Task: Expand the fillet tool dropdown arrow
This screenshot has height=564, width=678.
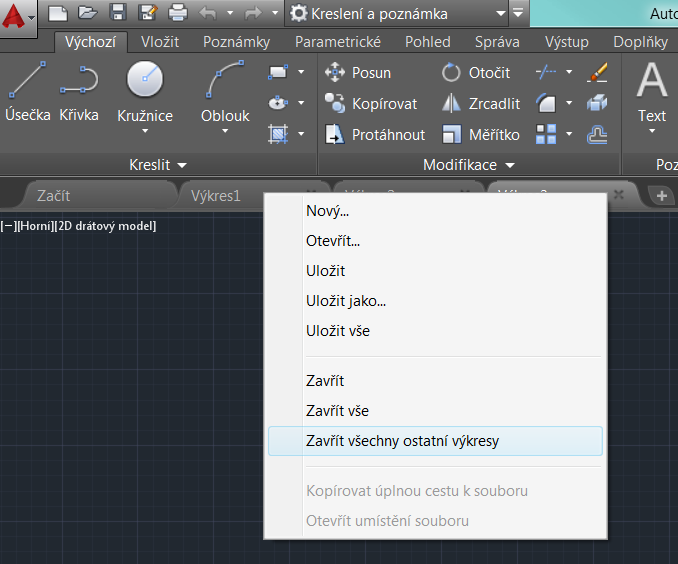Action: (x=569, y=103)
